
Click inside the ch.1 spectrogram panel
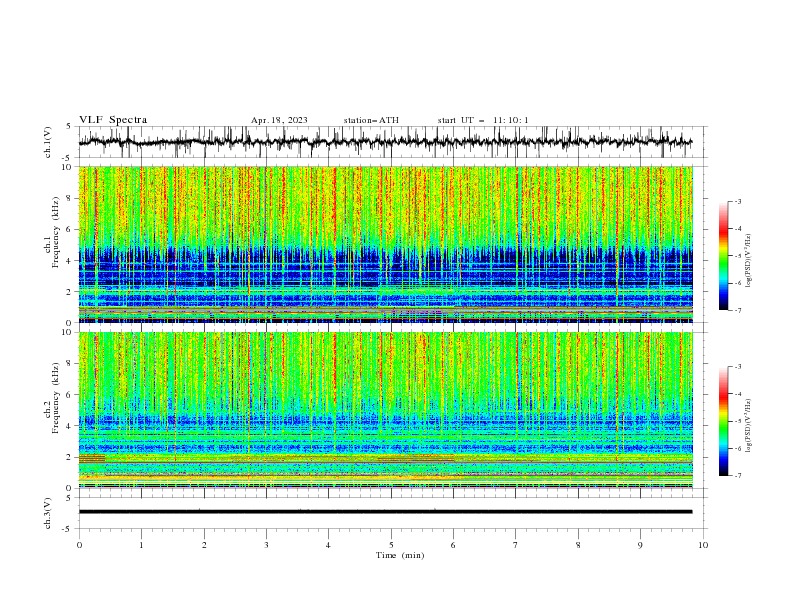pyautogui.click(x=385, y=244)
